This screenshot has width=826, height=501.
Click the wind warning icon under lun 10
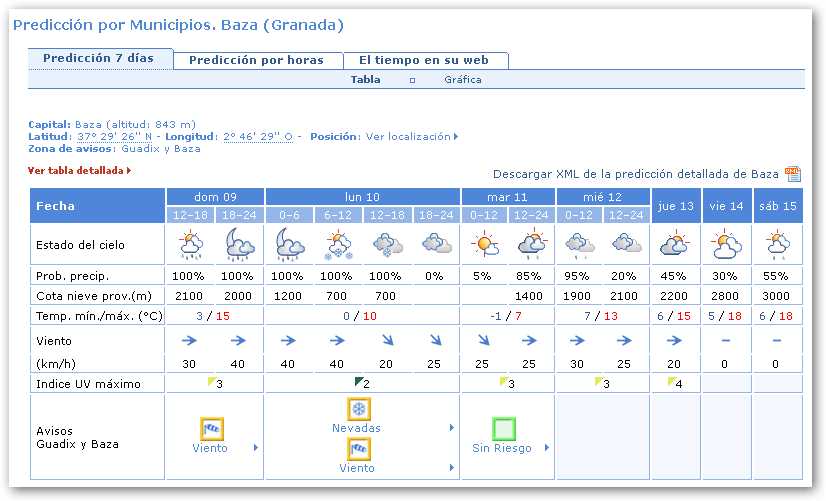pos(358,449)
